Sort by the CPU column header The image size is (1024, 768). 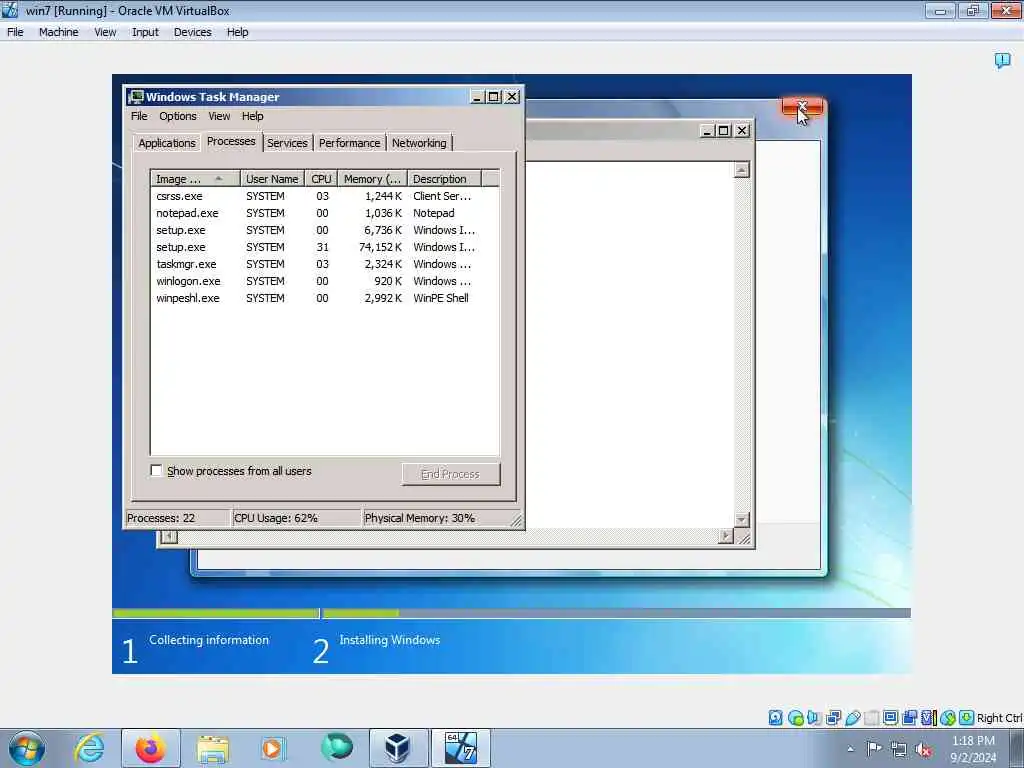321,179
